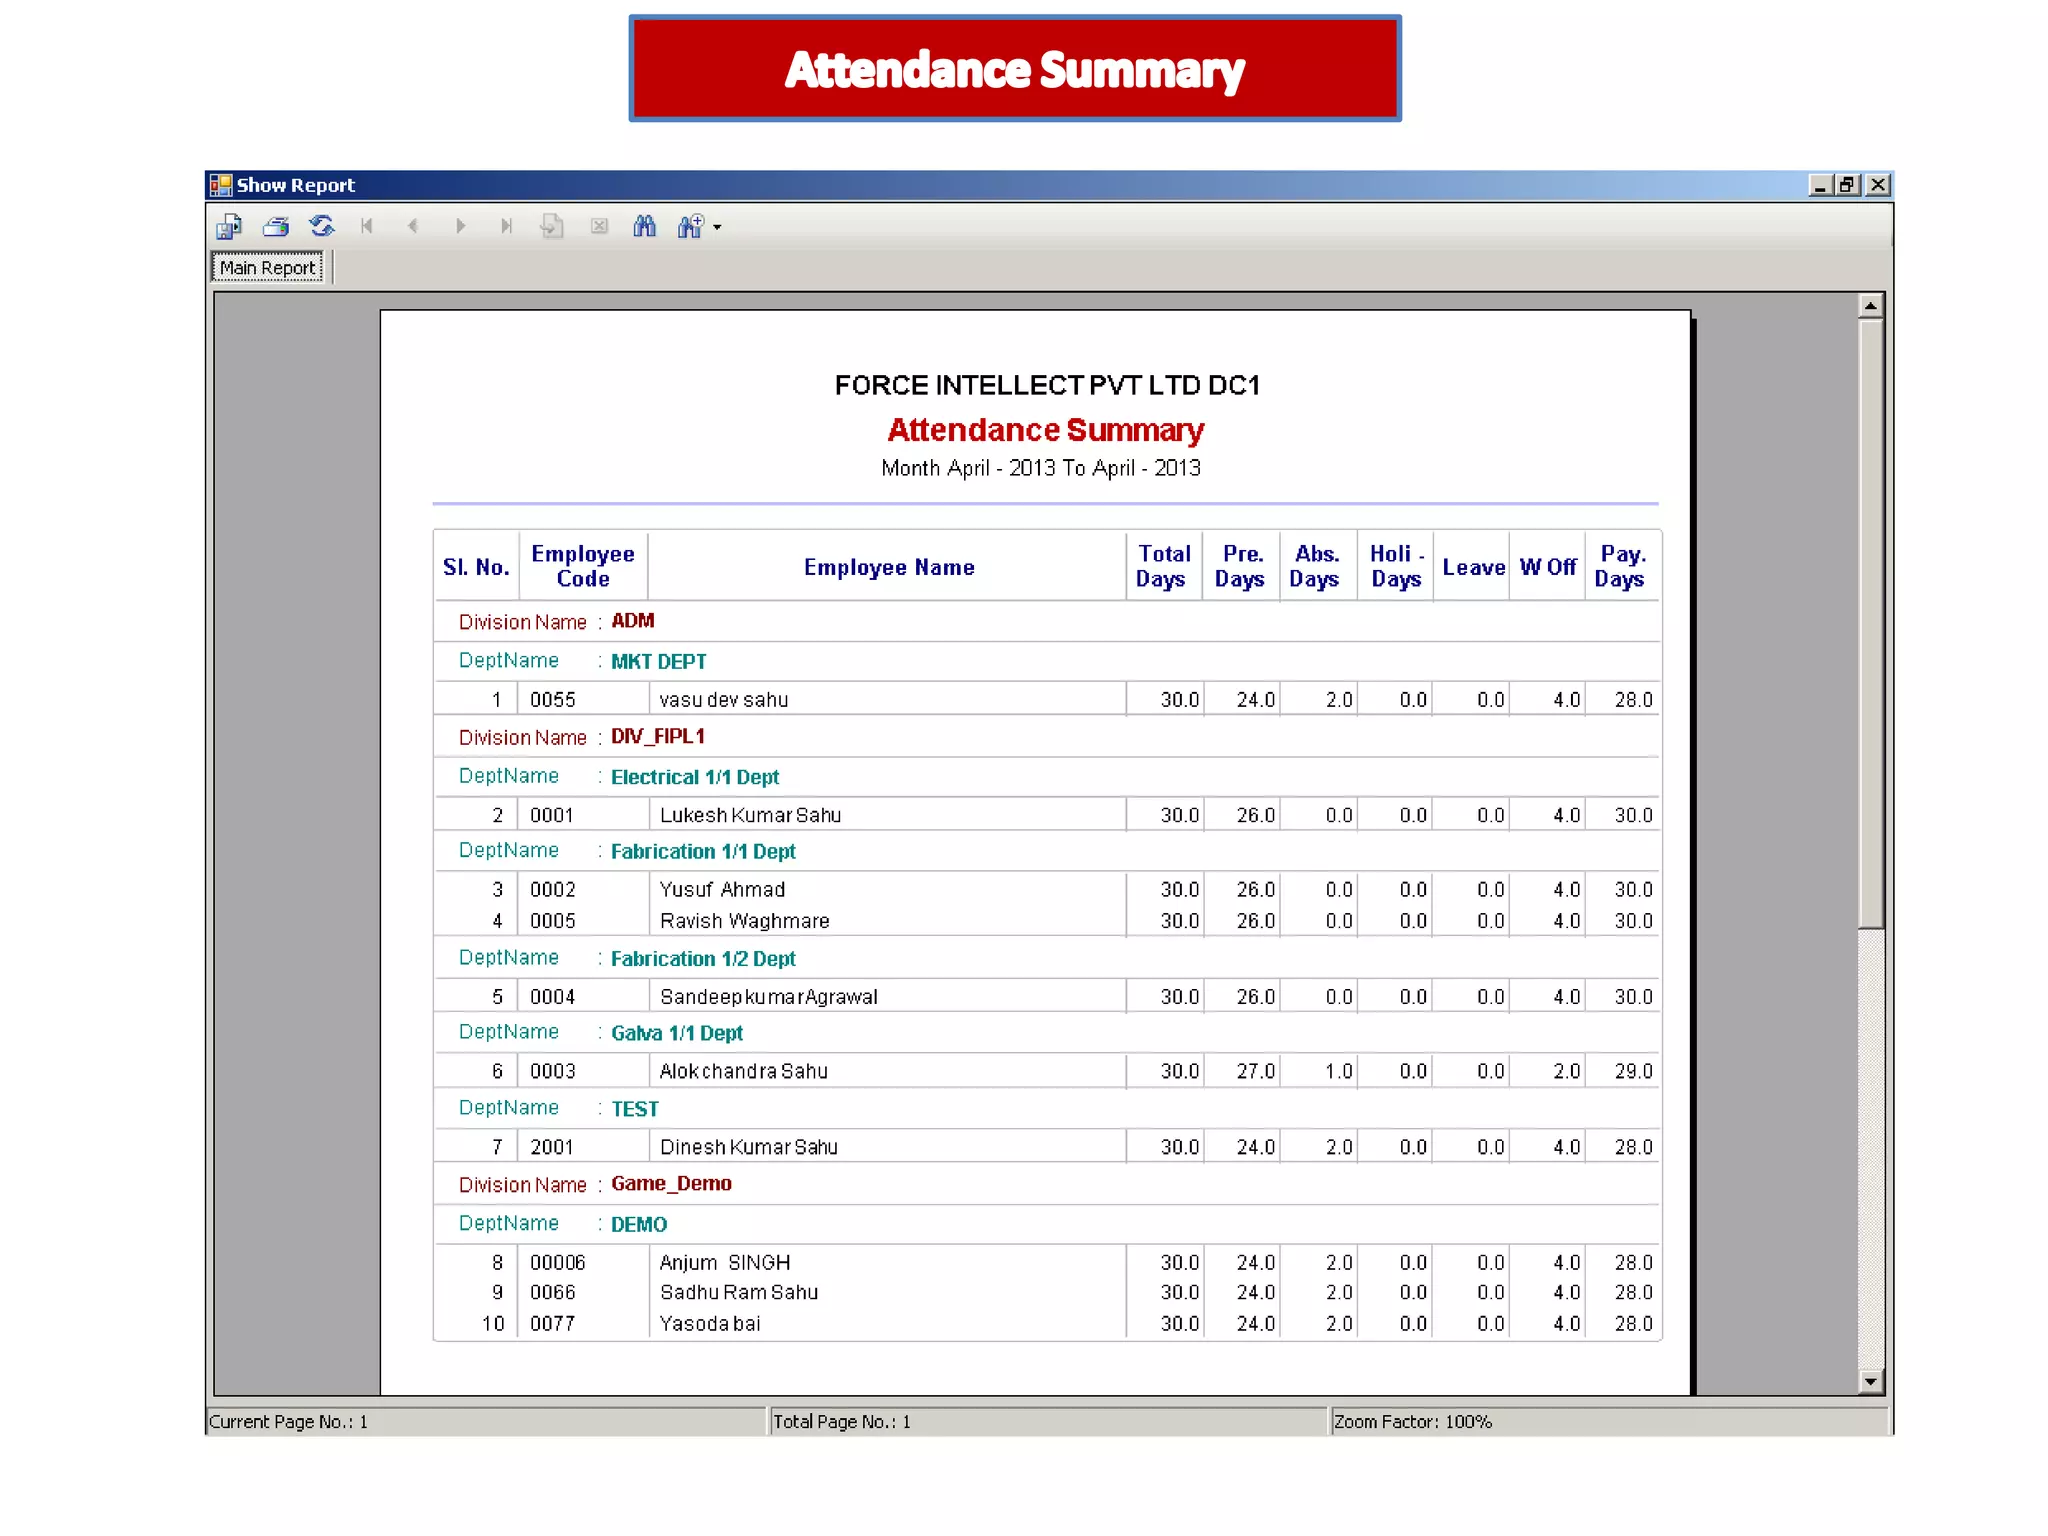The width and height of the screenshot is (2048, 1536).
Task: Click scrollbar down arrow
Action: pyautogui.click(x=1870, y=1382)
